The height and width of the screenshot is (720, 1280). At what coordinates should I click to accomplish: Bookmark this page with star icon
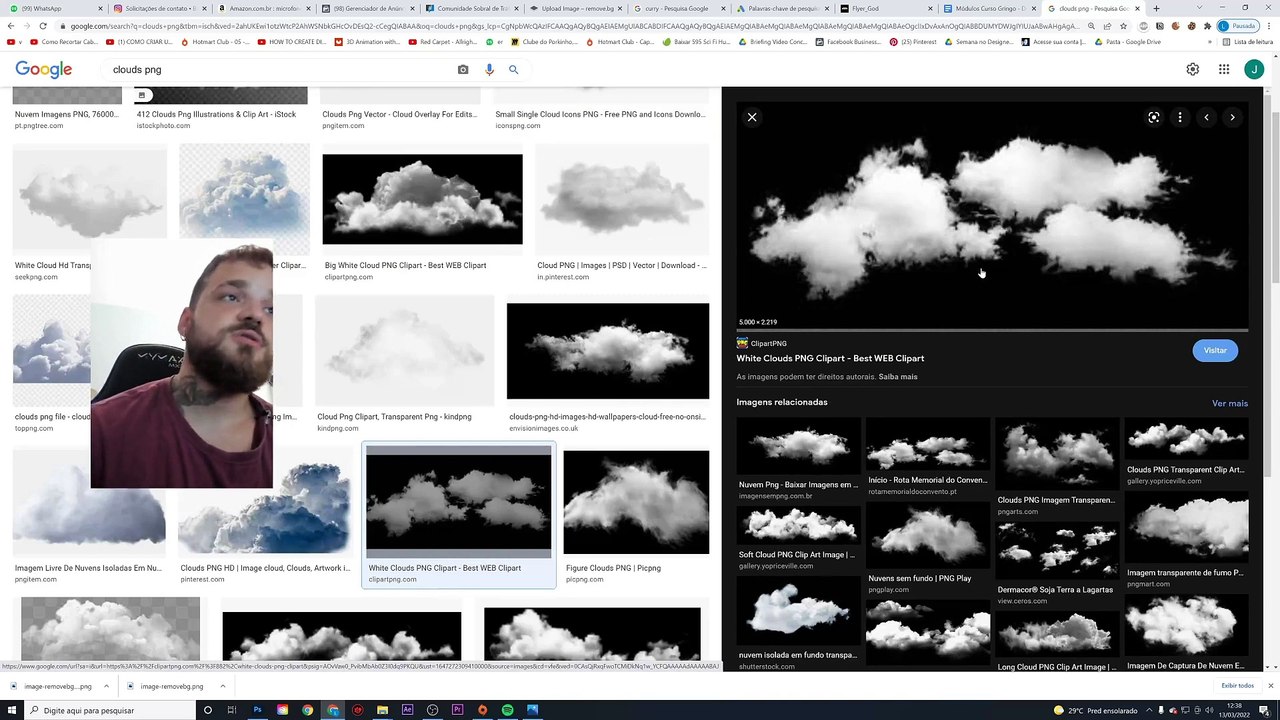point(1123,26)
